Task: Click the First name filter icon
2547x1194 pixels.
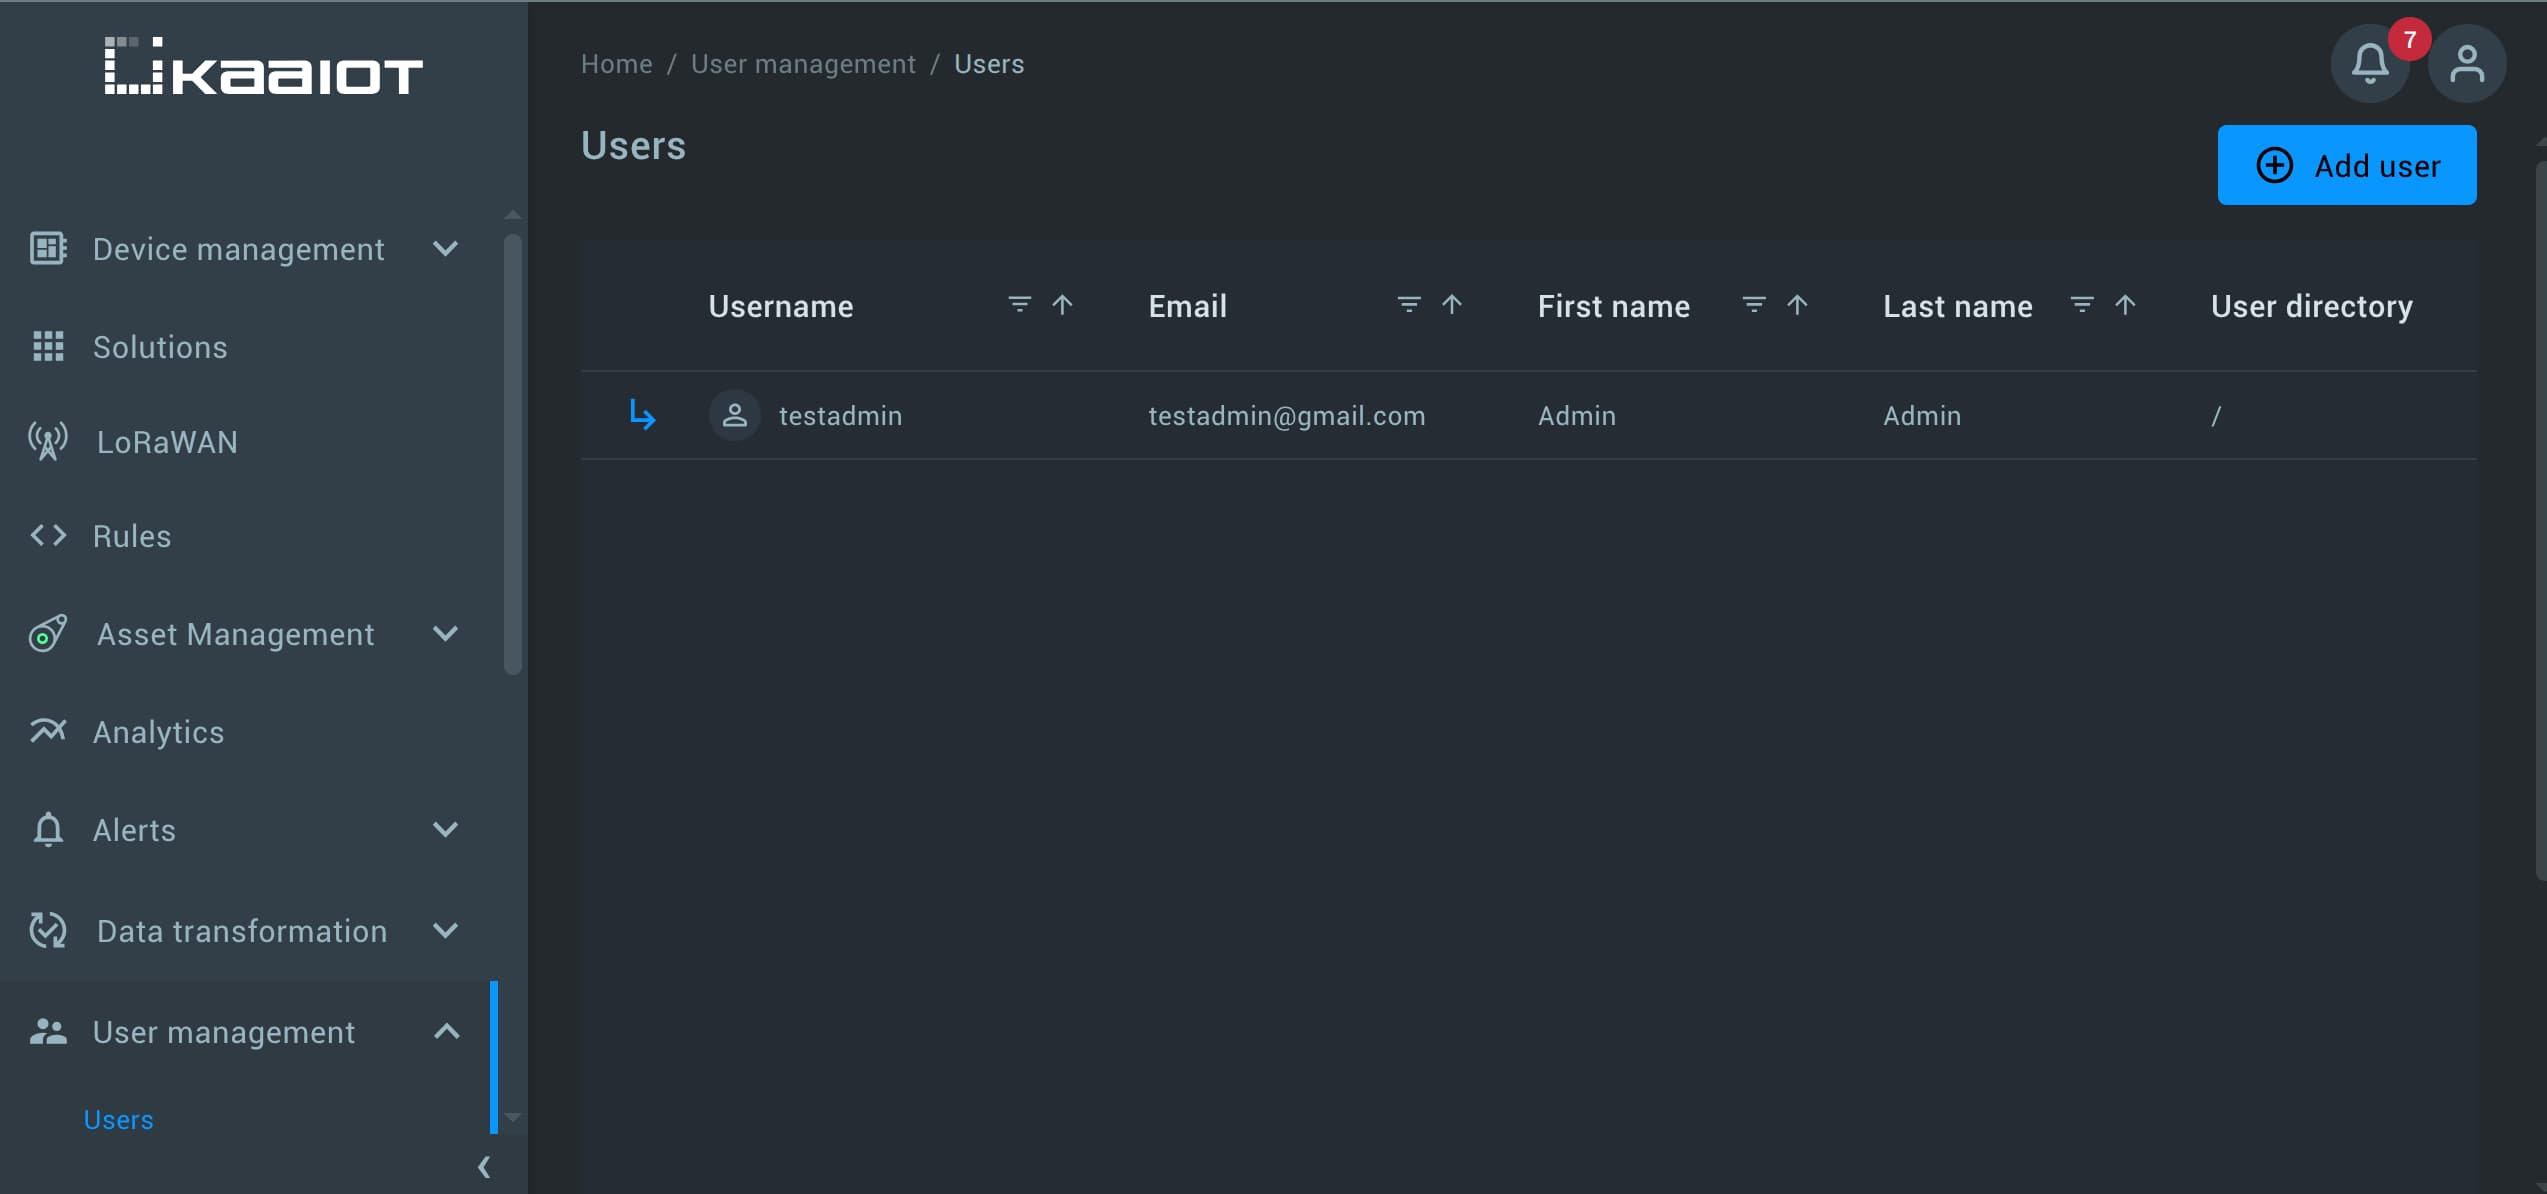Action: click(x=1753, y=304)
